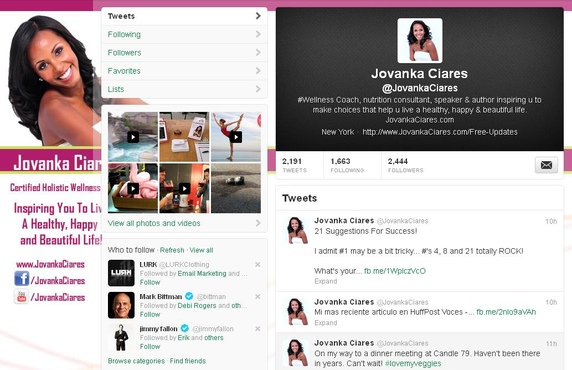Follow LURK
Screen dimensions: 572x370
(150, 282)
